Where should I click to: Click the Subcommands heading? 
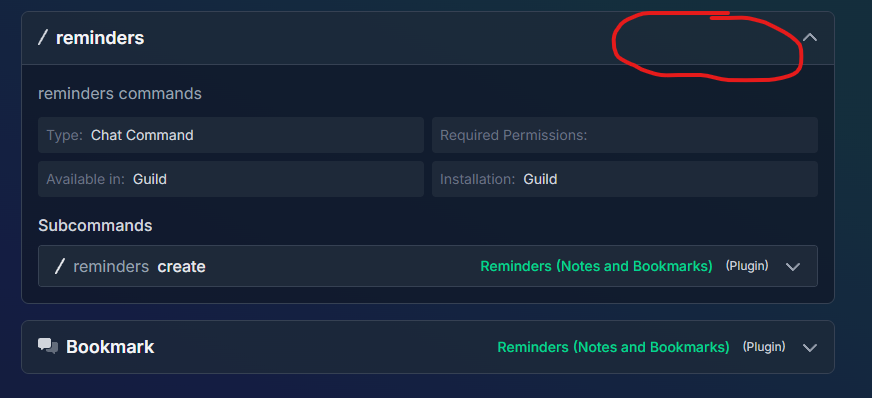[x=95, y=226]
